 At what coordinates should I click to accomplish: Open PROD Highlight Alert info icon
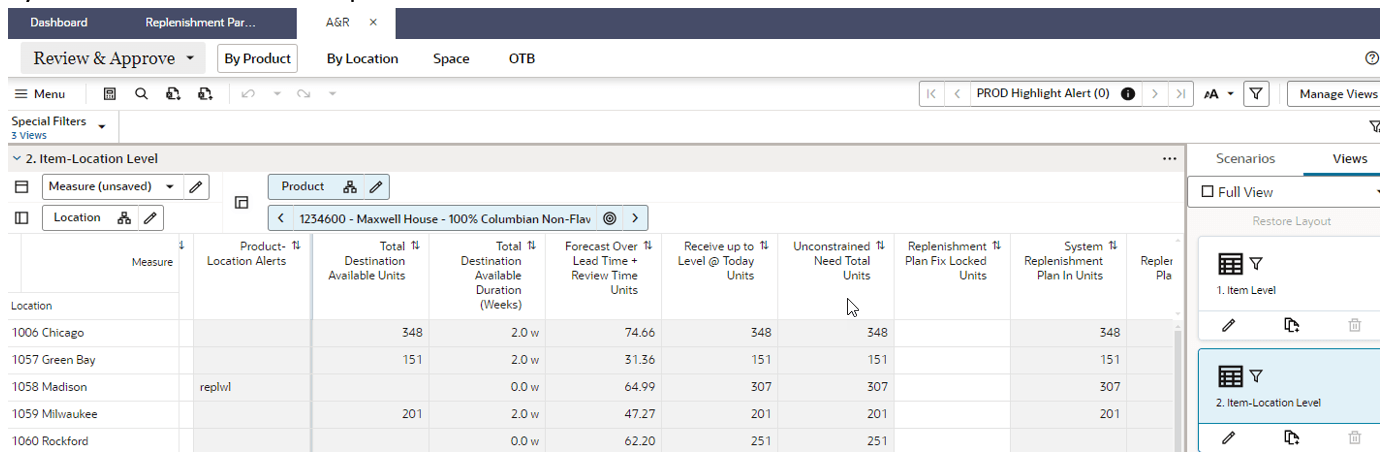1128,94
